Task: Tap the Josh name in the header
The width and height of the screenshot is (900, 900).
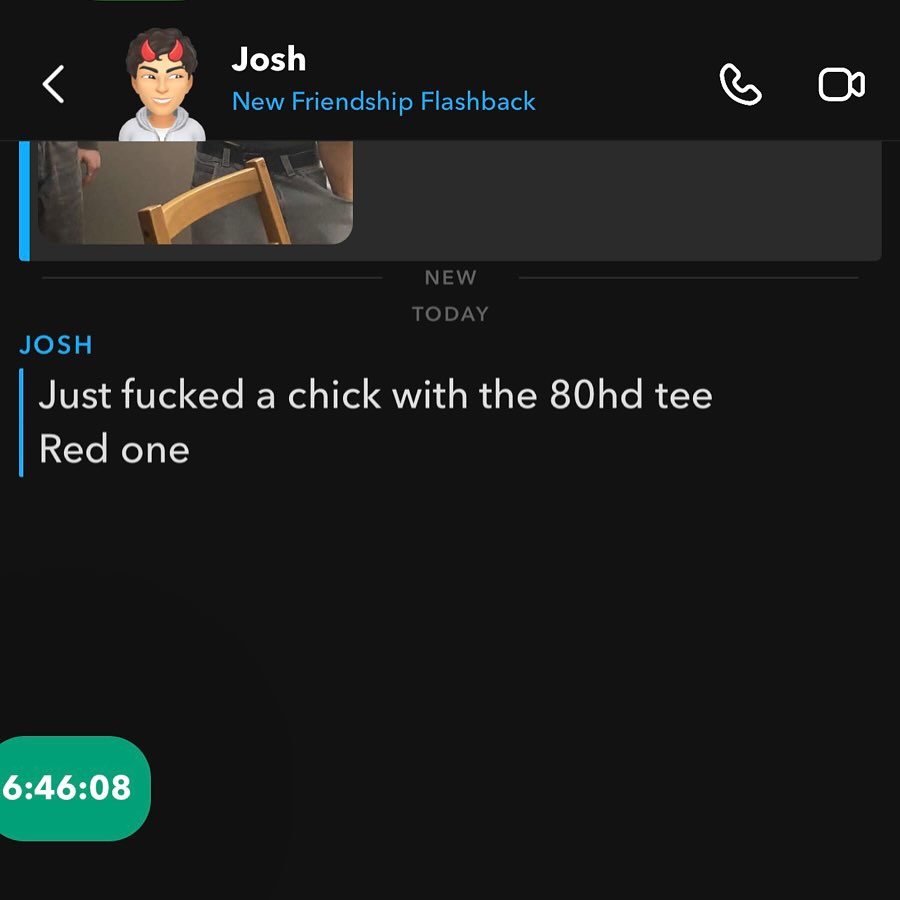Action: coord(269,59)
